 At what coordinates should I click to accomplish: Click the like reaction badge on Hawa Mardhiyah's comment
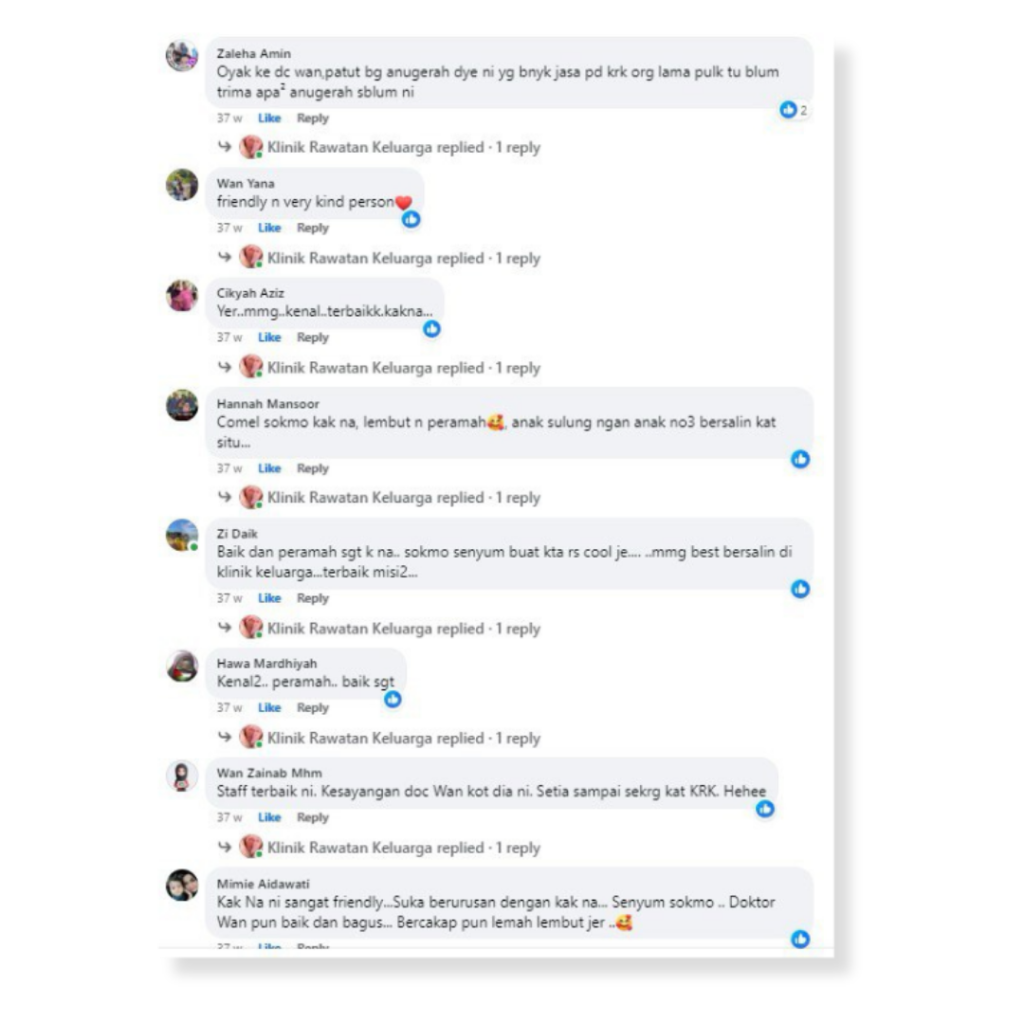(x=392, y=699)
